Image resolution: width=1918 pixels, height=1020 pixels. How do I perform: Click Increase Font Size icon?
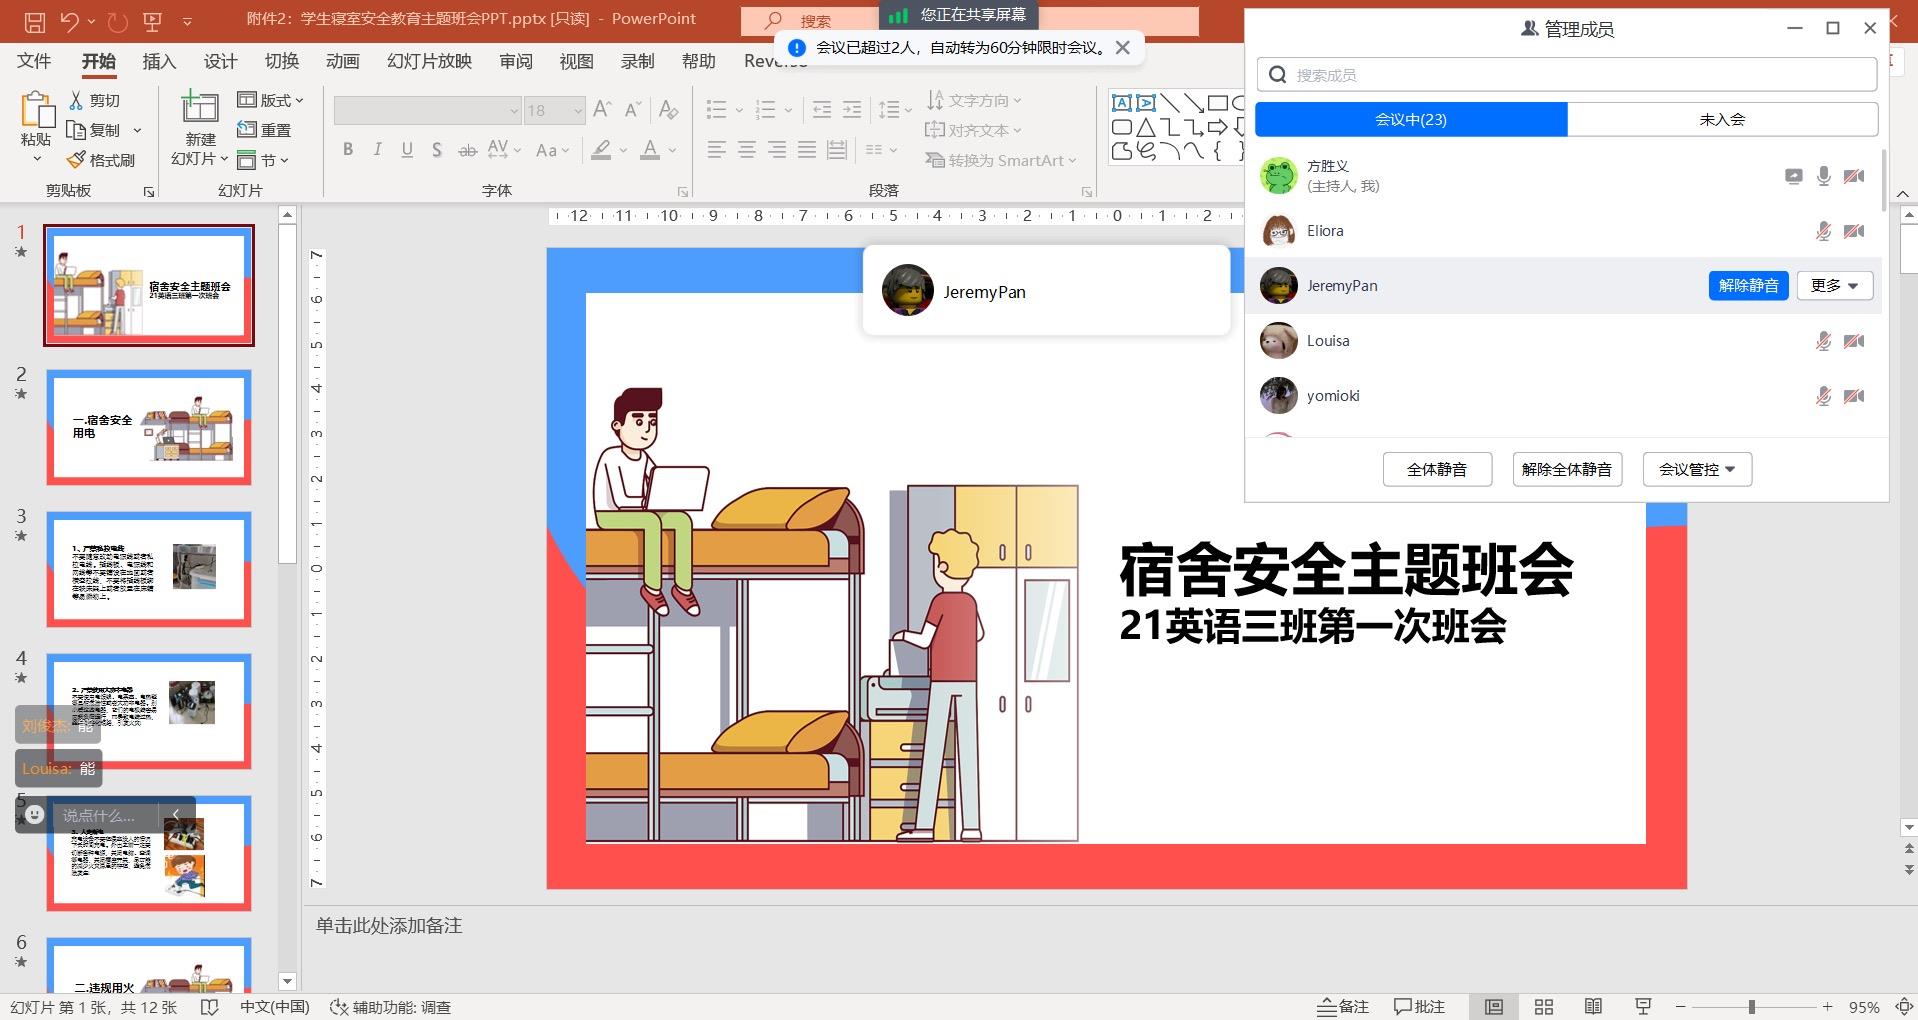tap(602, 110)
